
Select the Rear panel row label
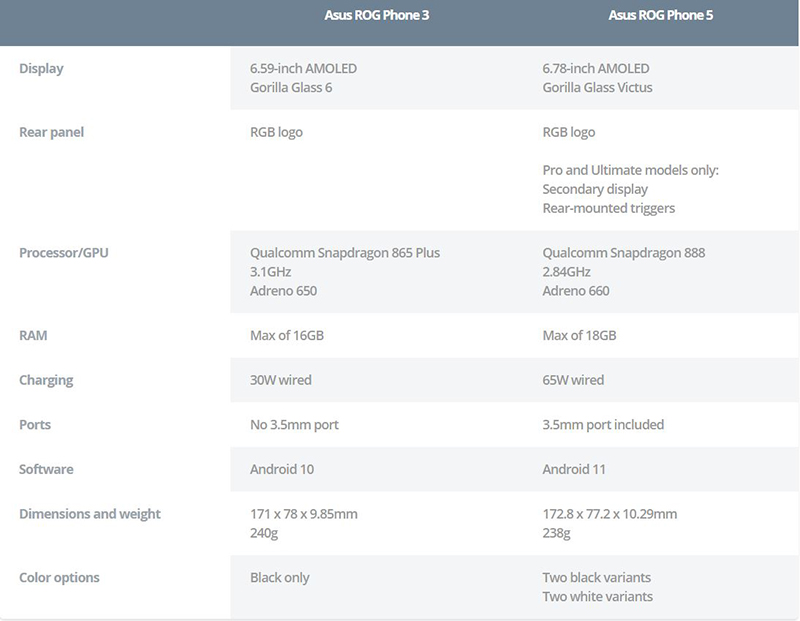point(51,132)
